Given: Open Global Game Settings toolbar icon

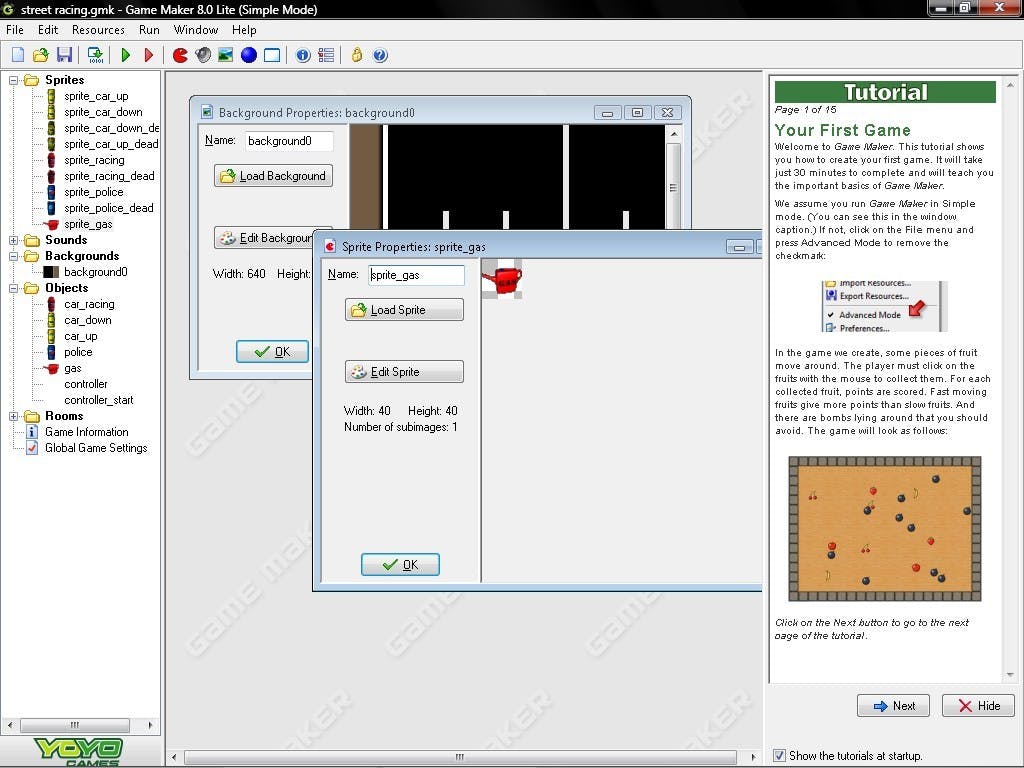Looking at the screenshot, I should [x=326, y=56].
